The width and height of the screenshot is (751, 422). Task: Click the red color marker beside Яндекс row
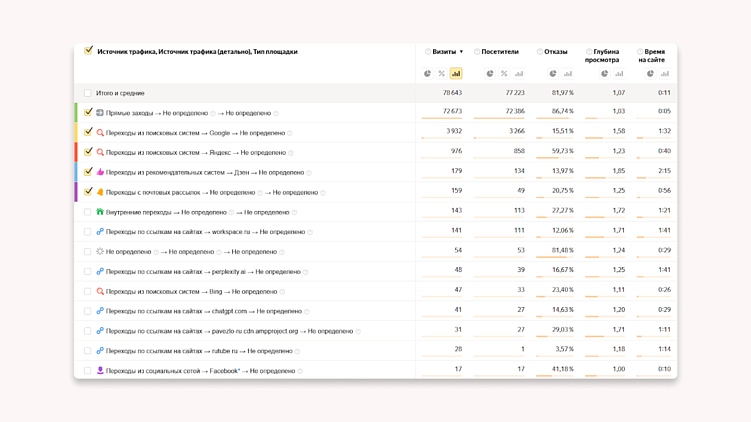click(x=76, y=153)
